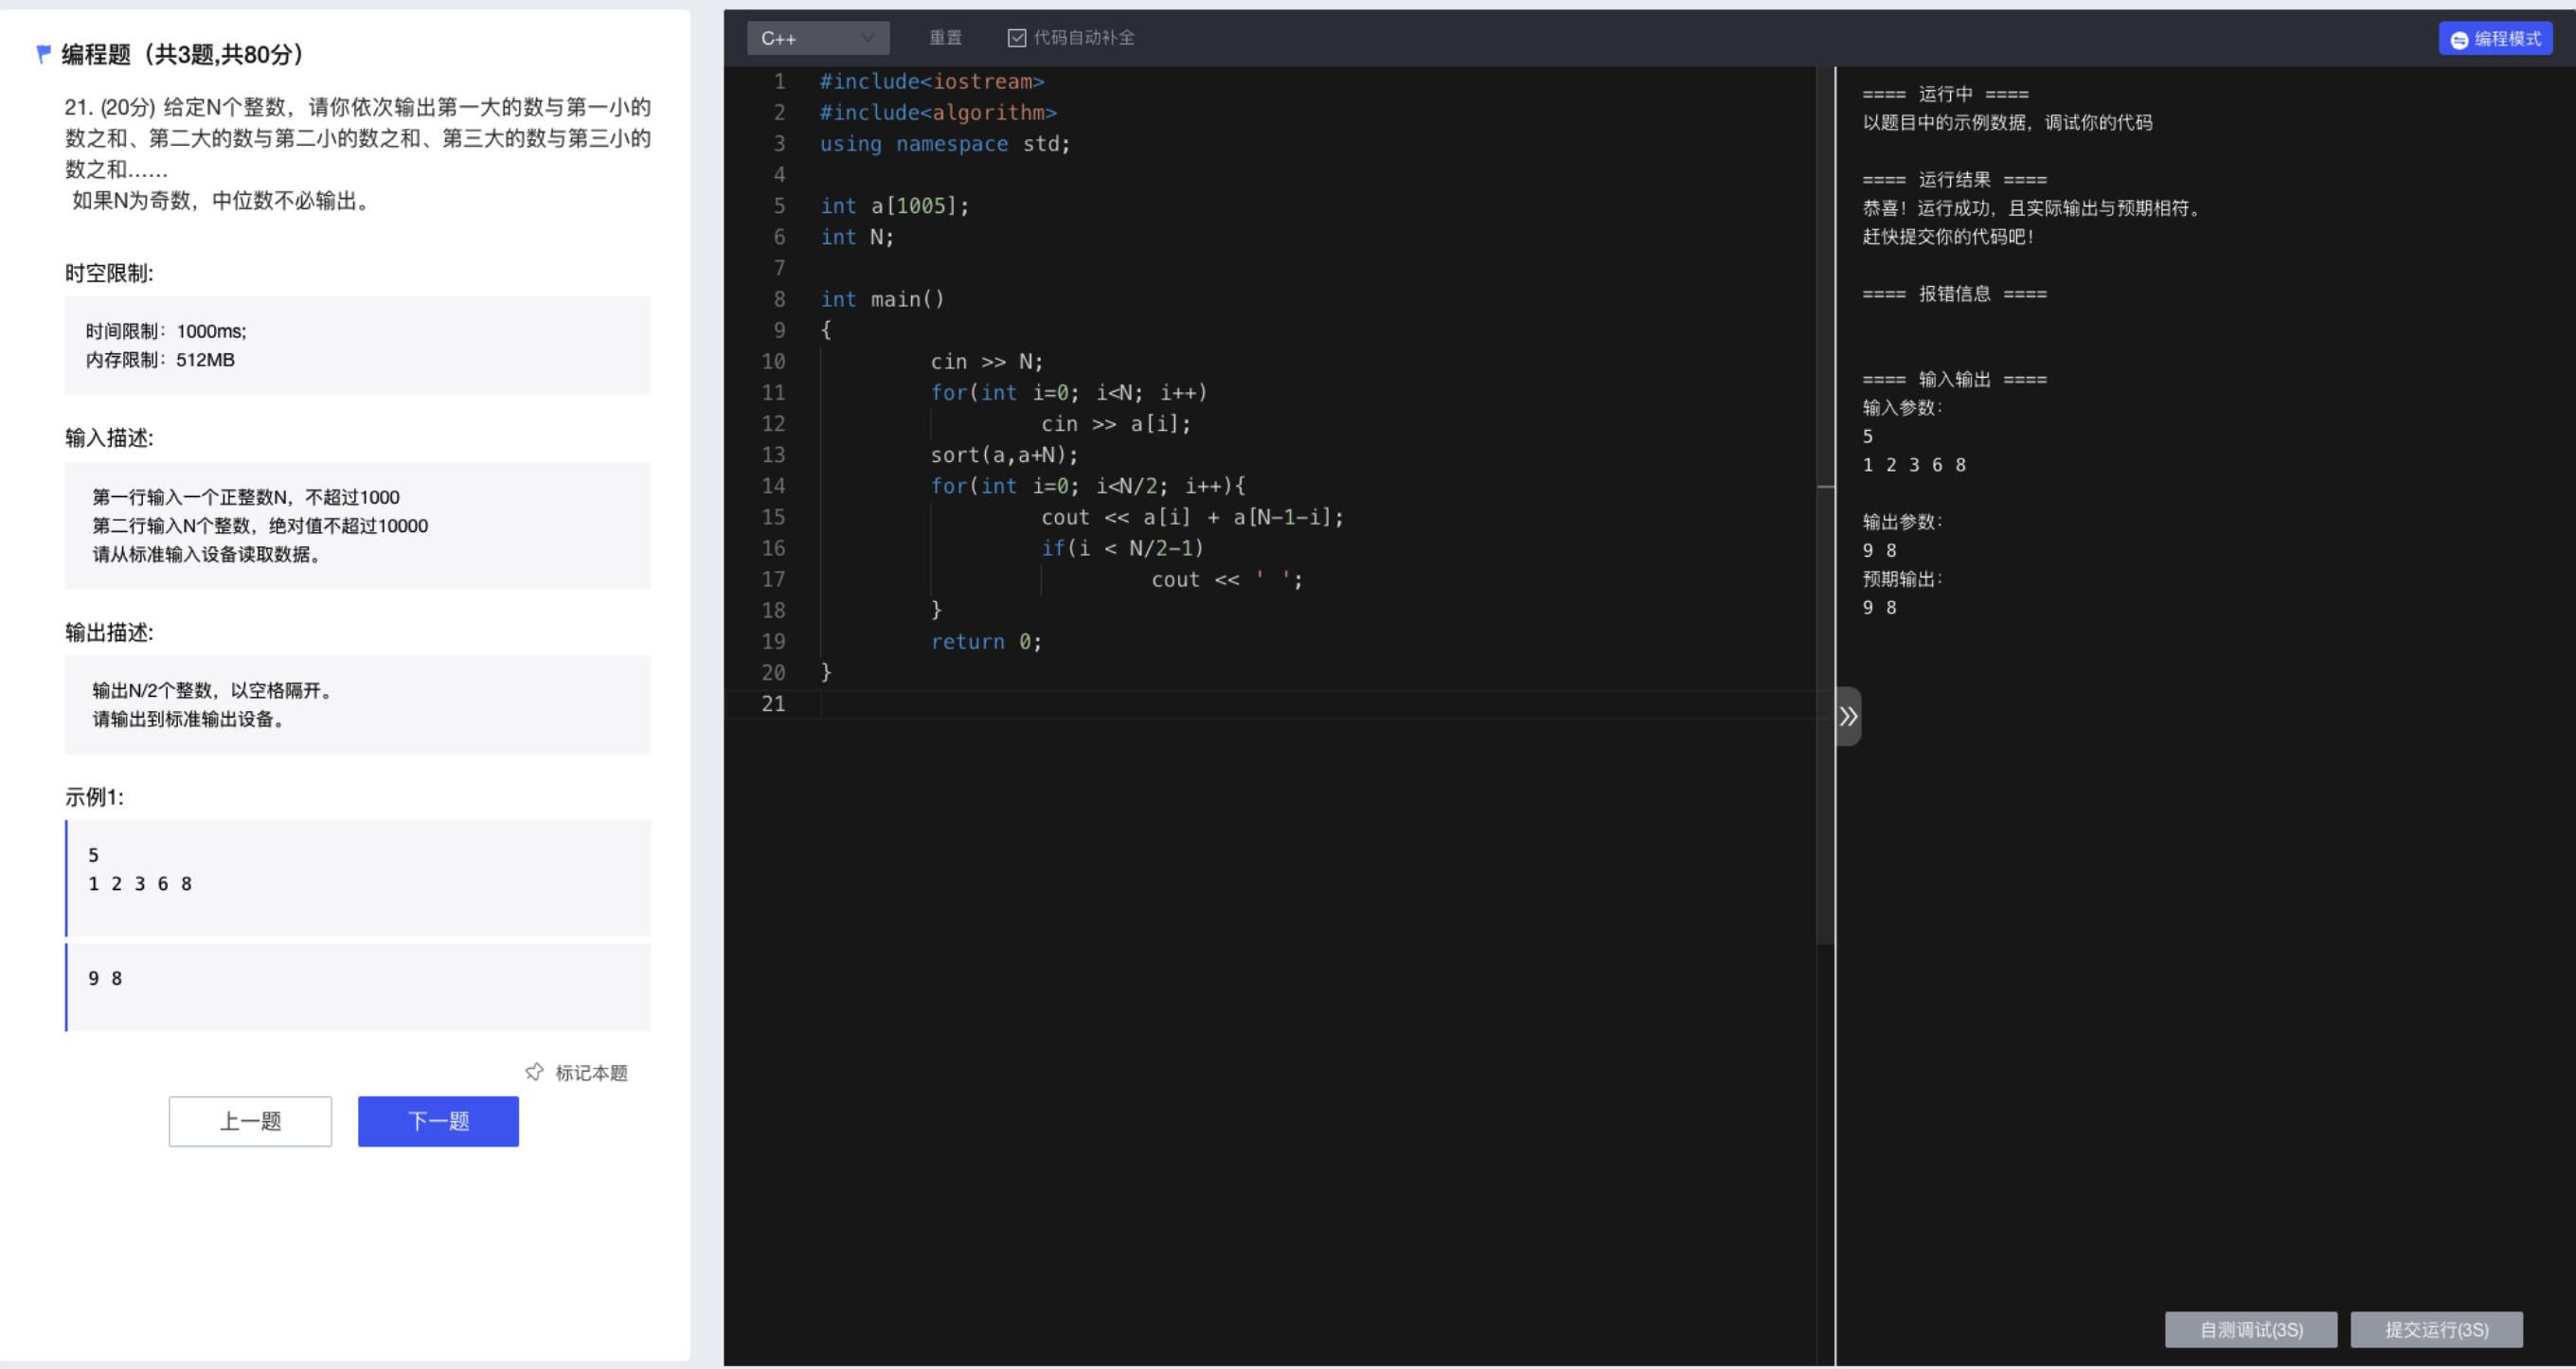Click the '输出参数:' label
The height and width of the screenshot is (1369, 2576).
(1902, 522)
